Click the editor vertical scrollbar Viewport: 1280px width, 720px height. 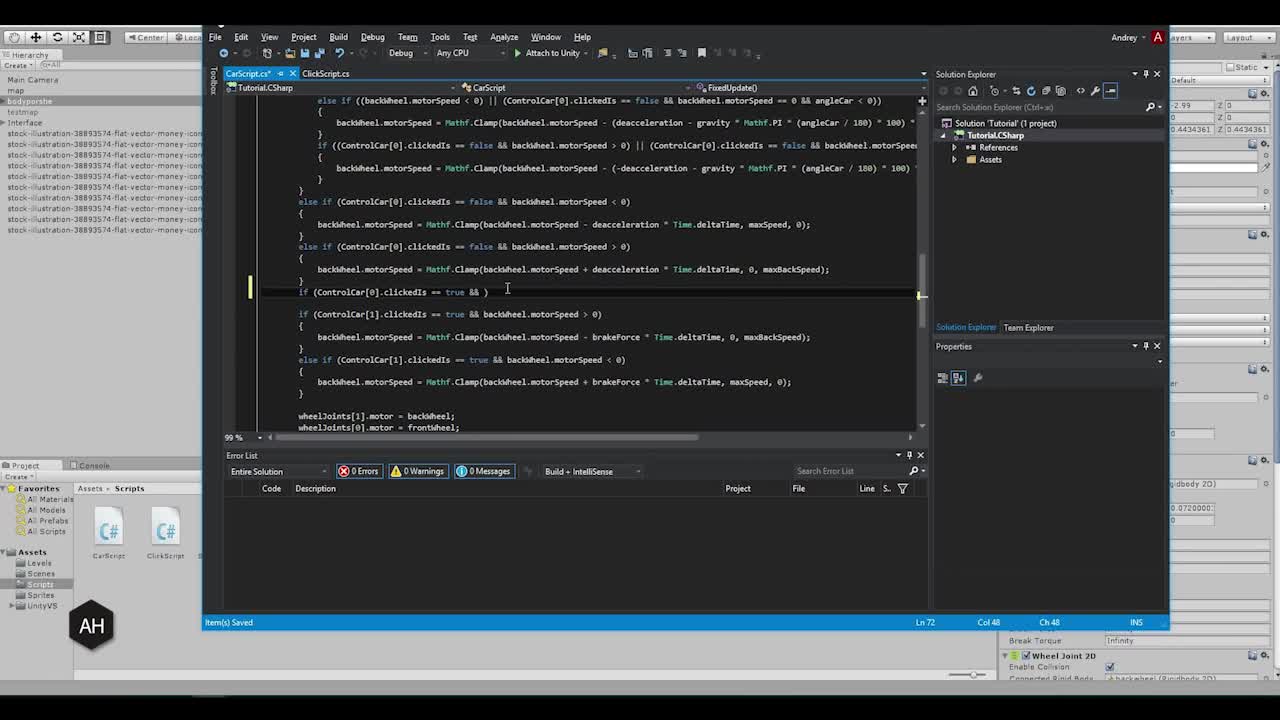pos(921,265)
